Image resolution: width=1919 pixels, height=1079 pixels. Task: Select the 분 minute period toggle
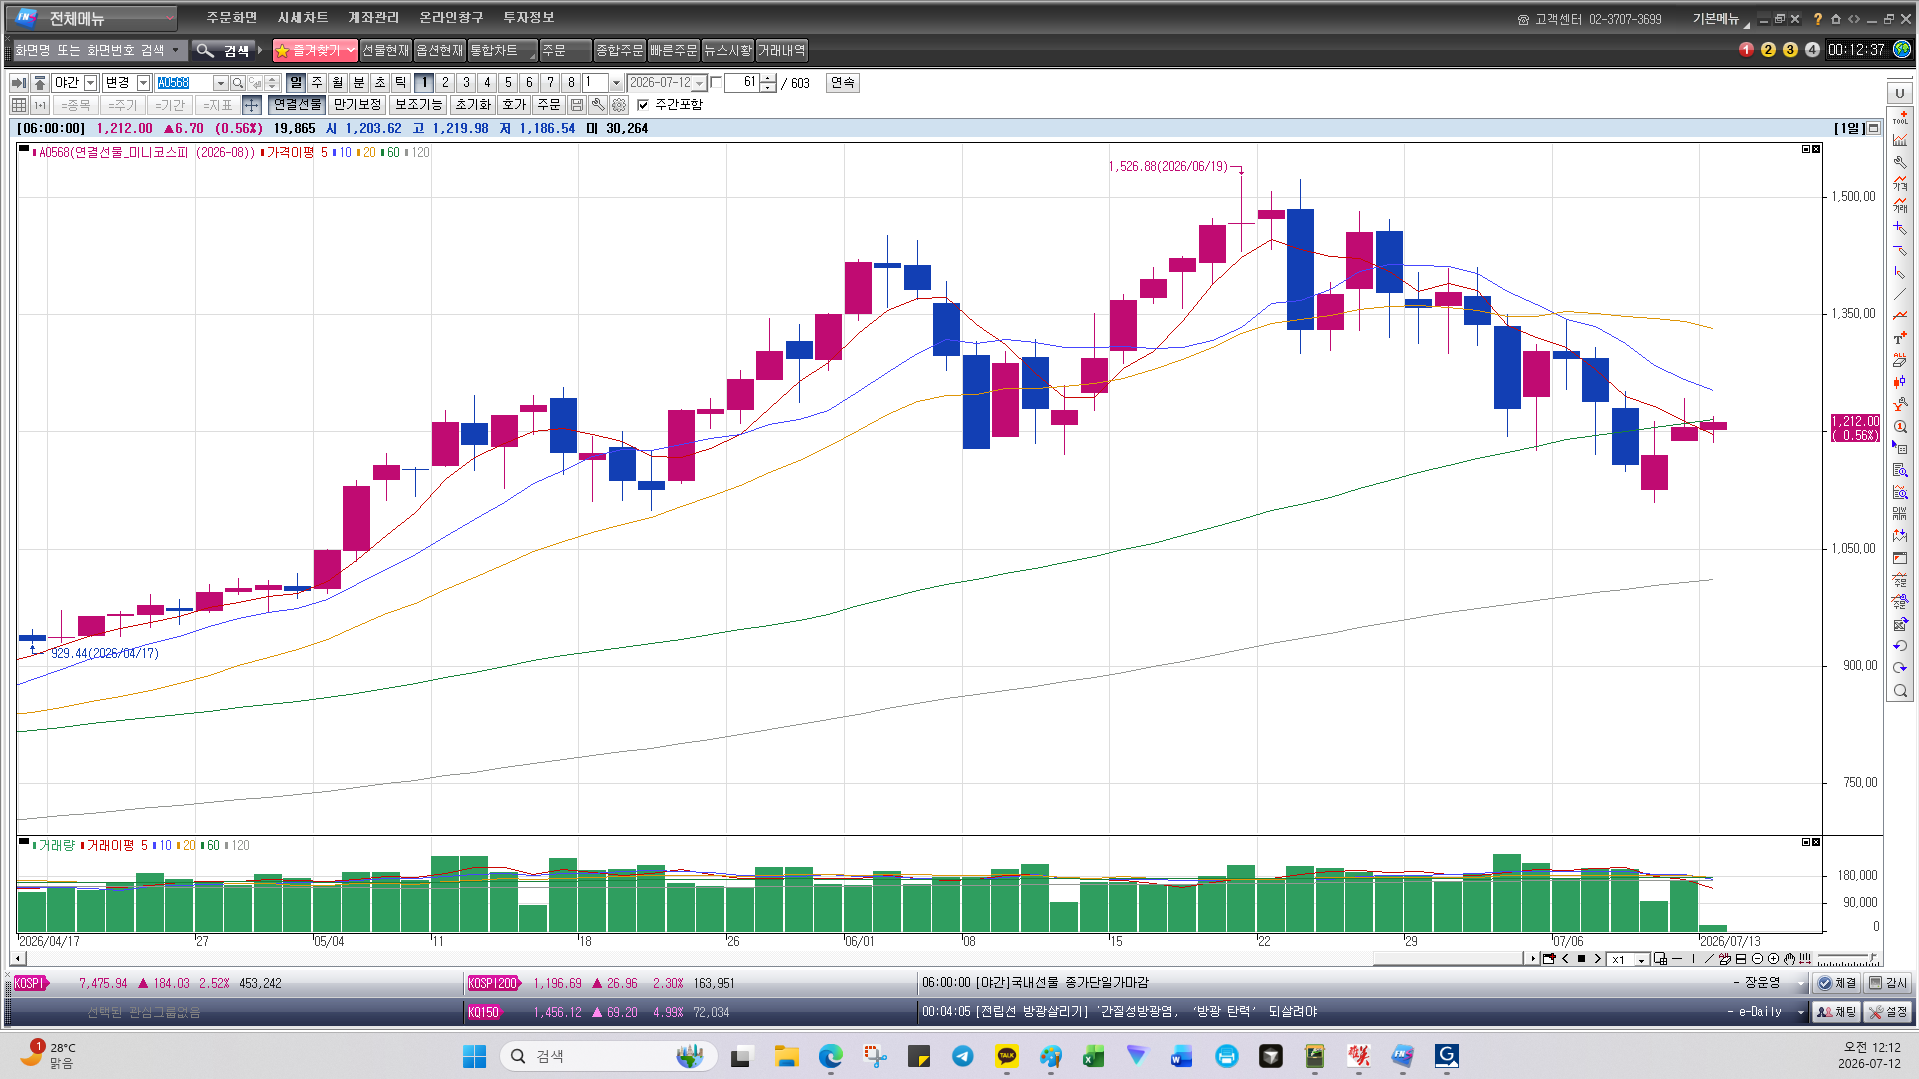pyautogui.click(x=359, y=83)
